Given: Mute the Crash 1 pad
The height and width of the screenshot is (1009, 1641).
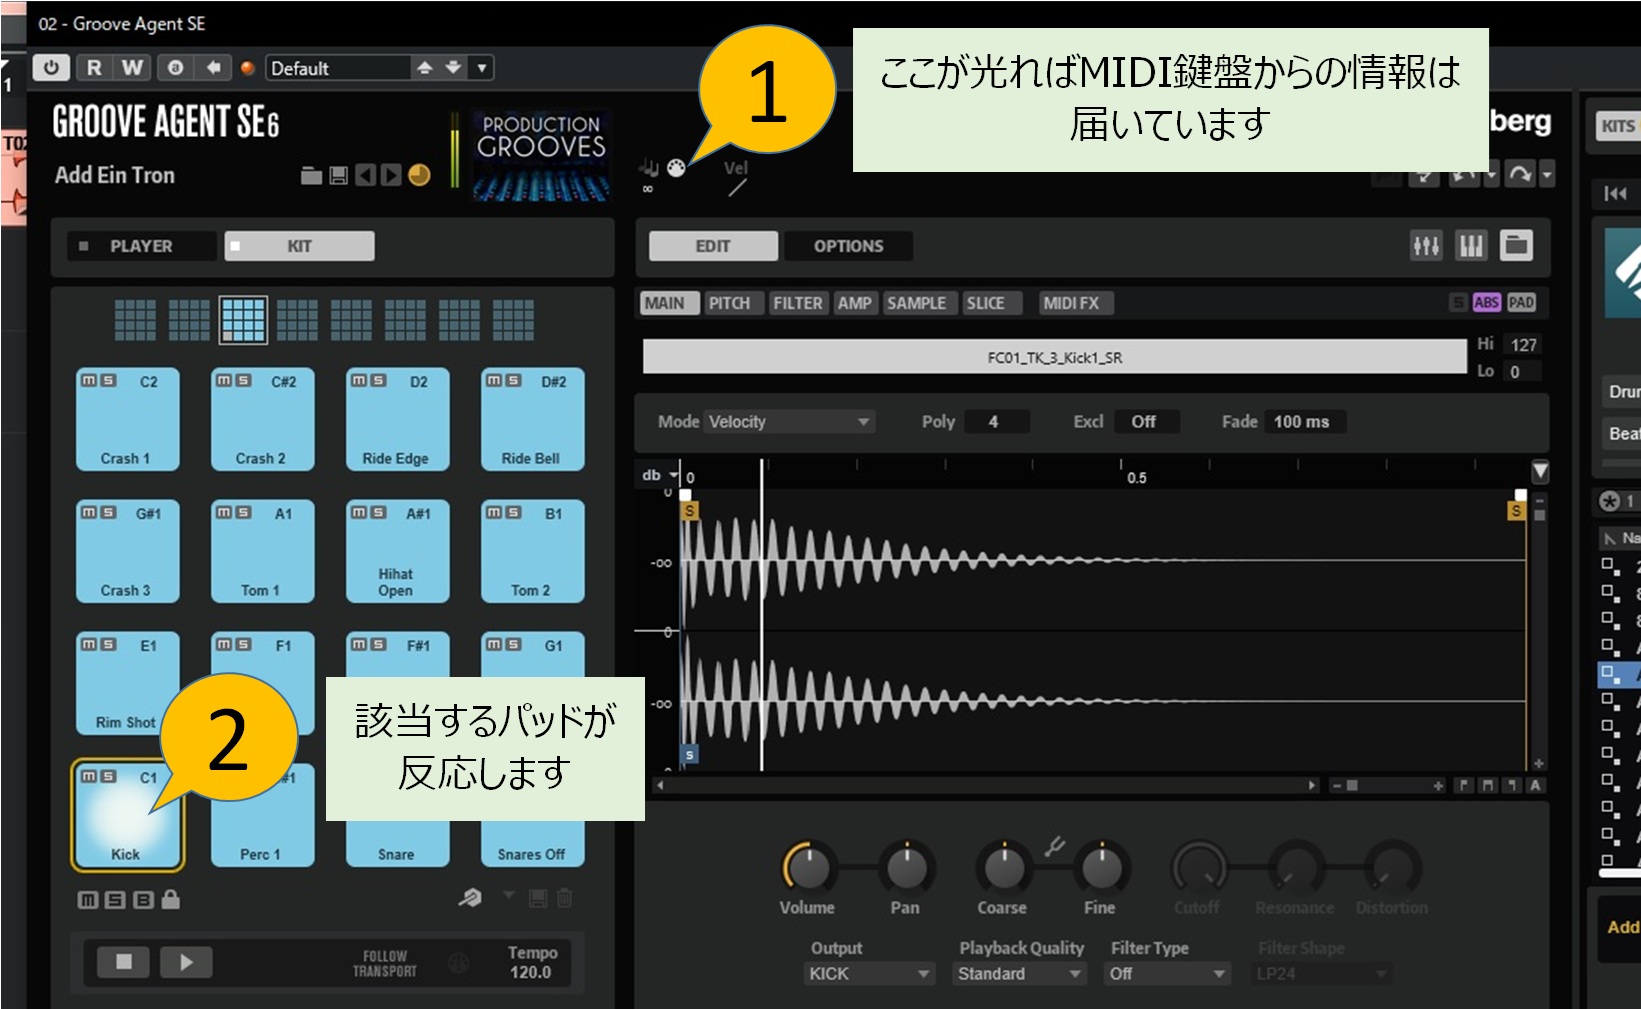Looking at the screenshot, I should point(89,381).
